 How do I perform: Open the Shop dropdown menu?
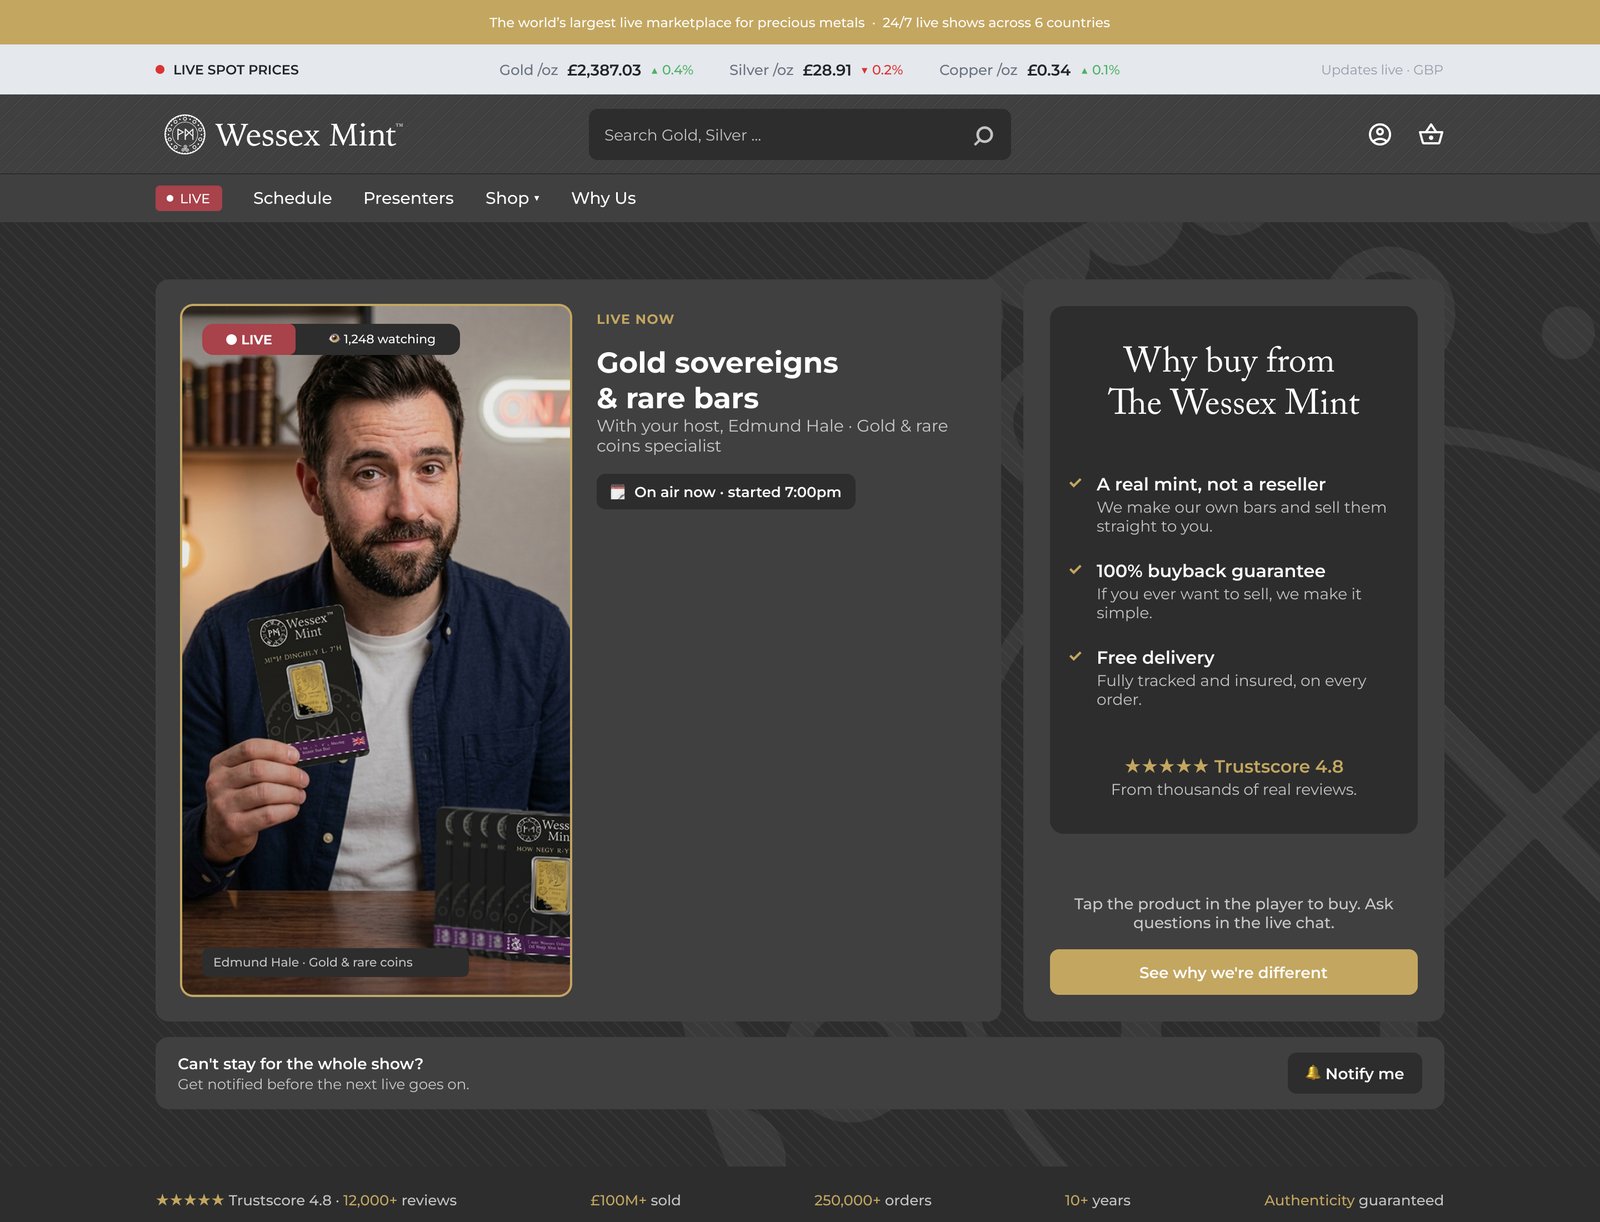512,198
